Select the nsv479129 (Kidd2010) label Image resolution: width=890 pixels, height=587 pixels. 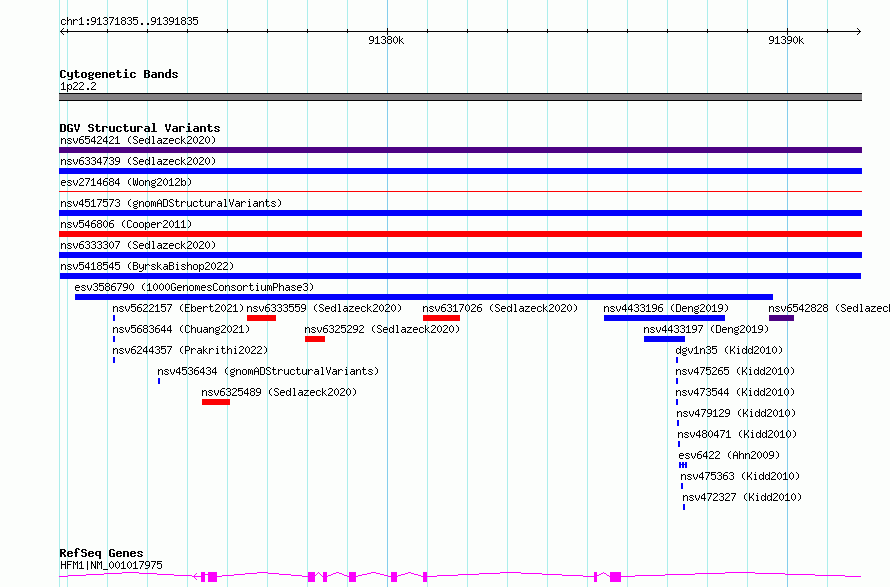[736, 413]
